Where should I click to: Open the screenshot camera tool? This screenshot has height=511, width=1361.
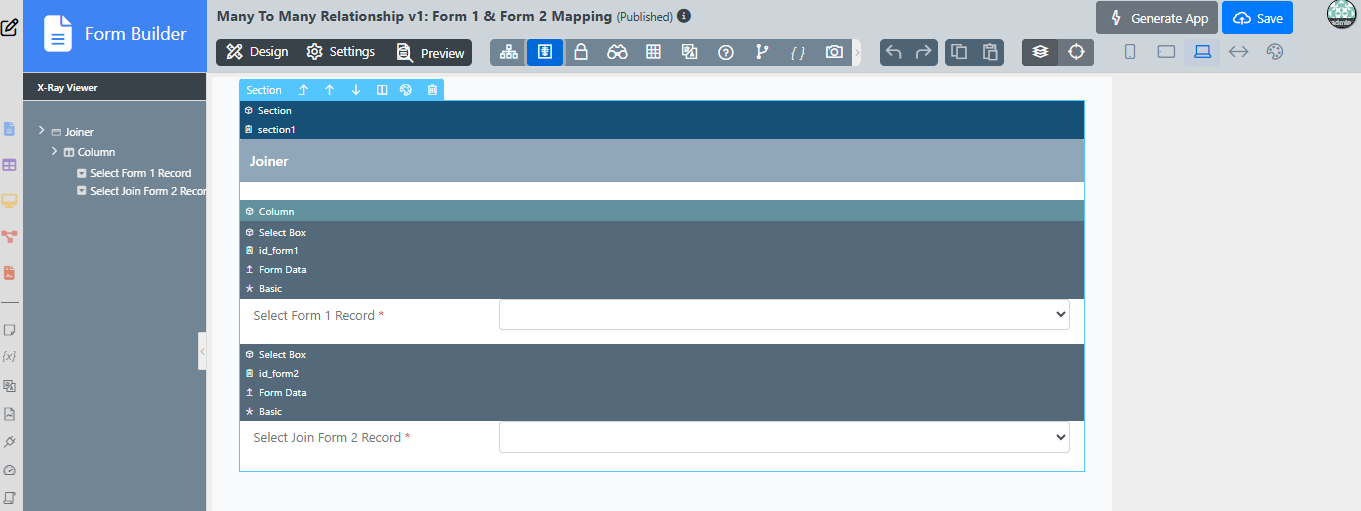click(834, 52)
